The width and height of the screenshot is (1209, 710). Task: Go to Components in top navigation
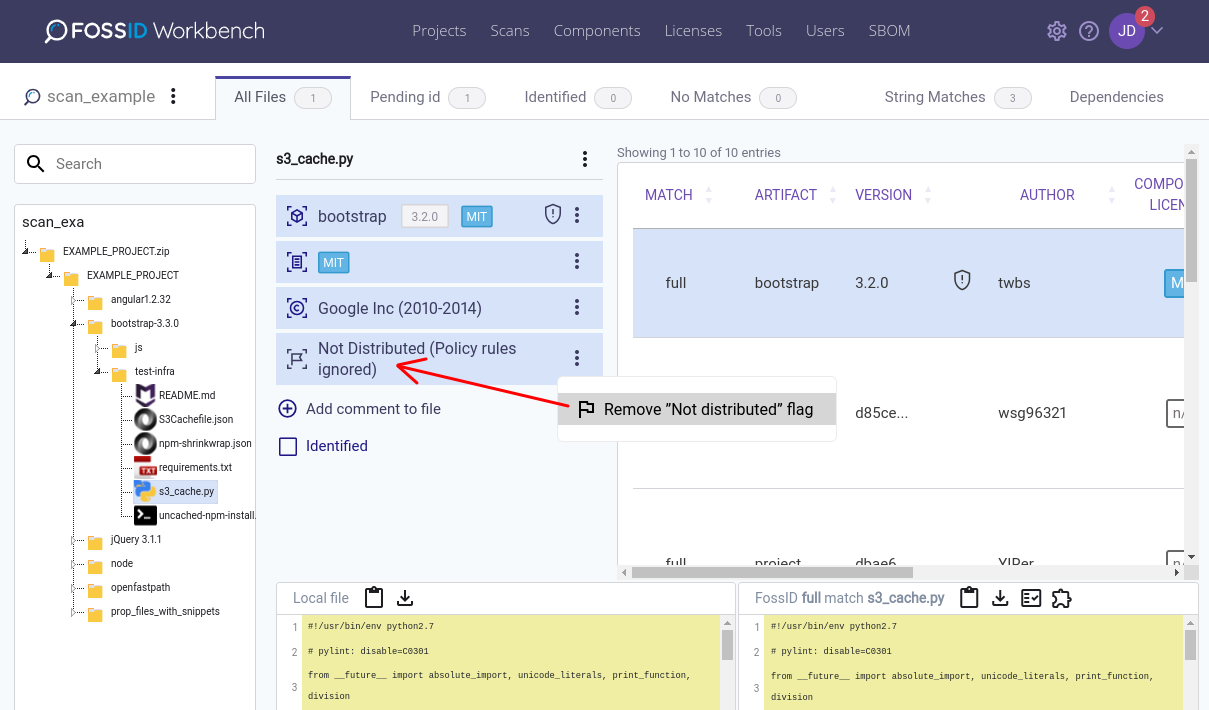tap(597, 30)
